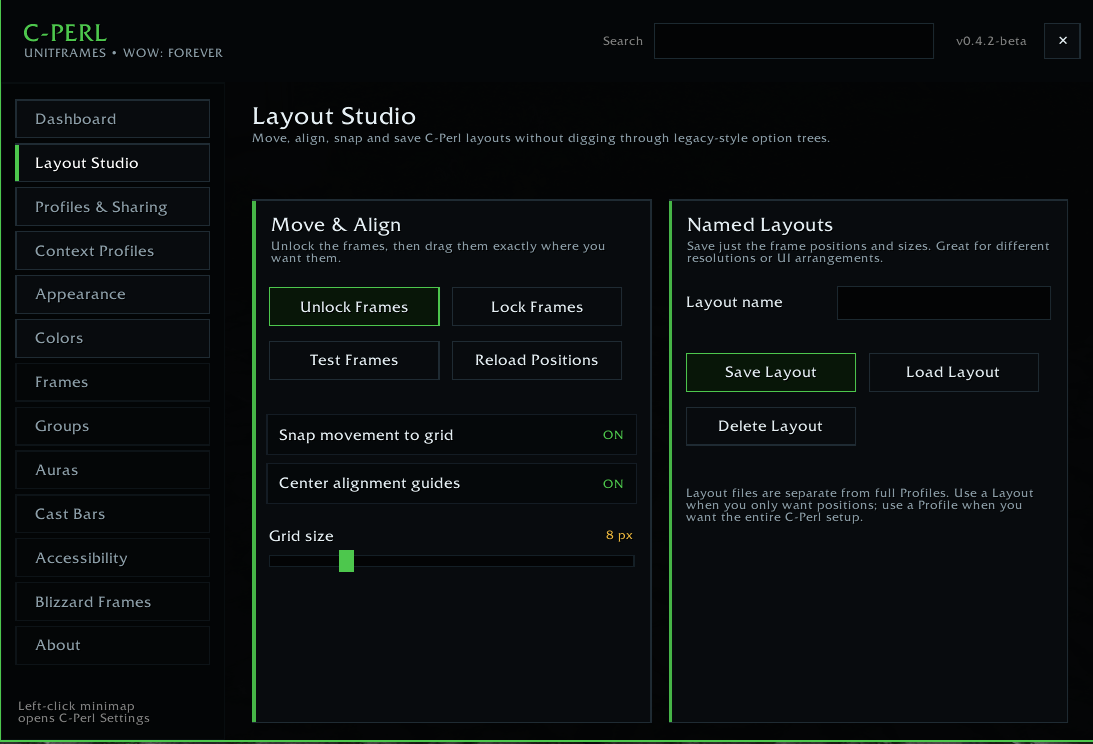1093x744 pixels.
Task: Switch to the Appearance section
Action: 112,294
